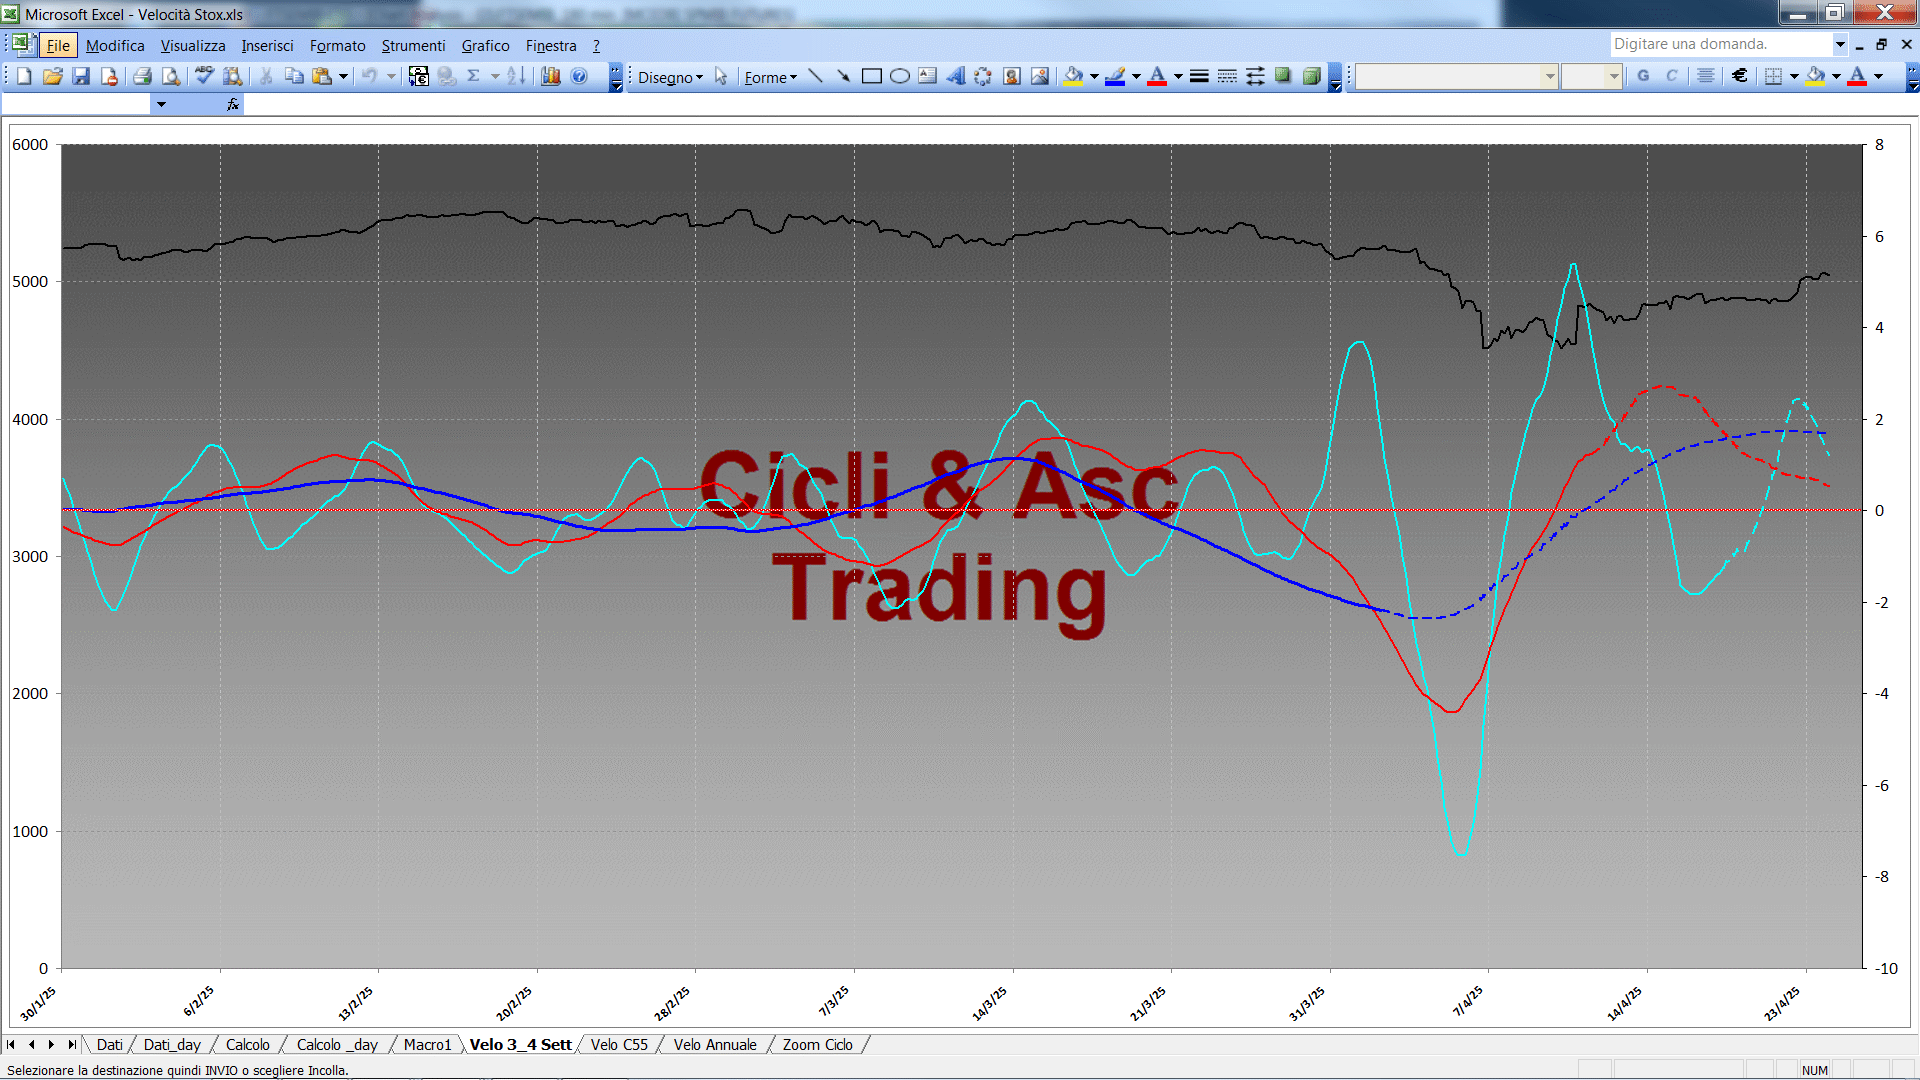The image size is (1920, 1080).
Task: Open the Borders dropdown arrow
Action: point(1794,76)
